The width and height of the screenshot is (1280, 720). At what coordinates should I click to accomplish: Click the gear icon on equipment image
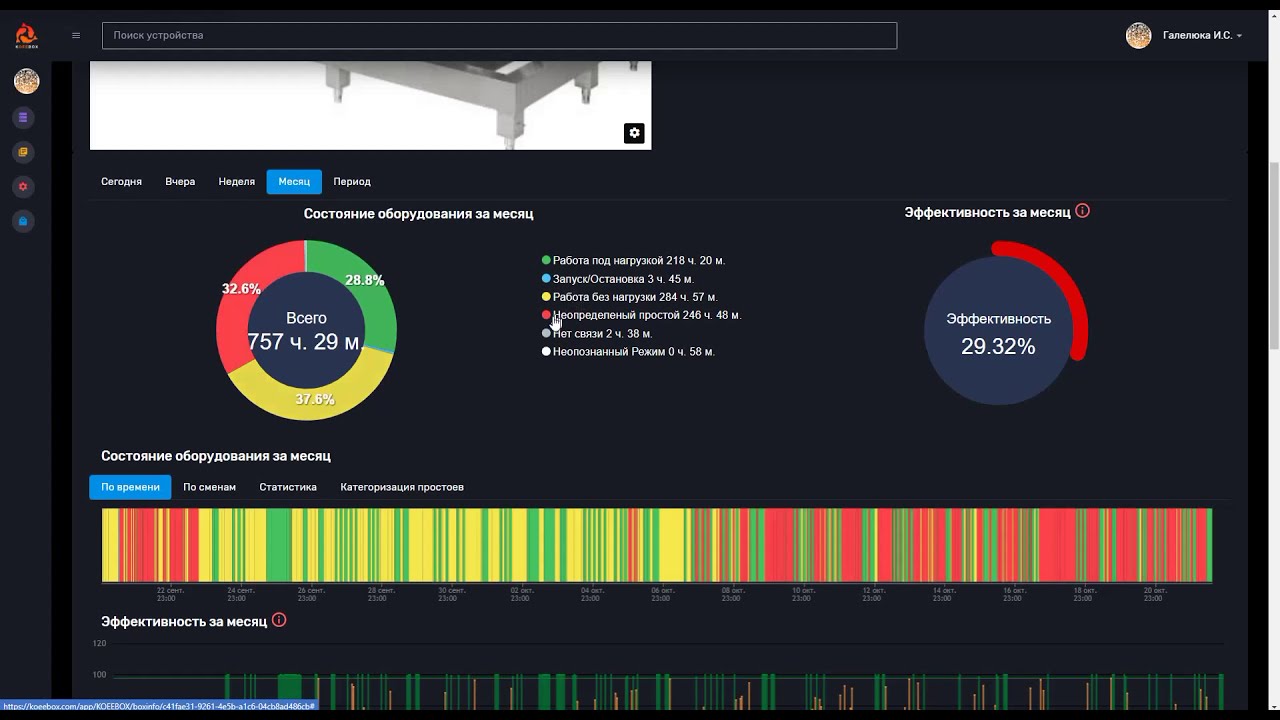634,133
